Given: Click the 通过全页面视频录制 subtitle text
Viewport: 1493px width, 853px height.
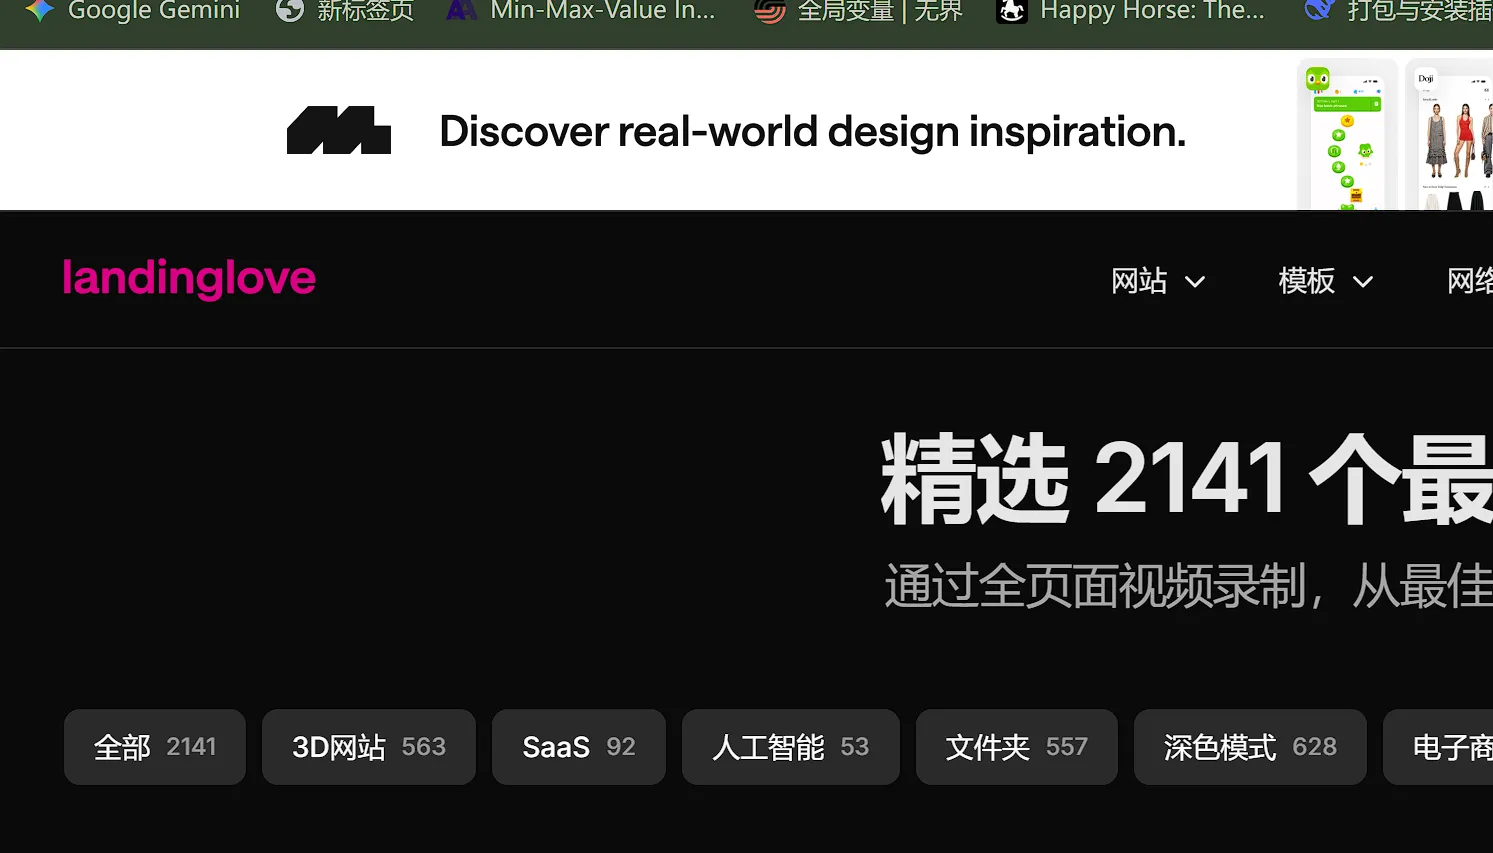Looking at the screenshot, I should [x=1188, y=586].
